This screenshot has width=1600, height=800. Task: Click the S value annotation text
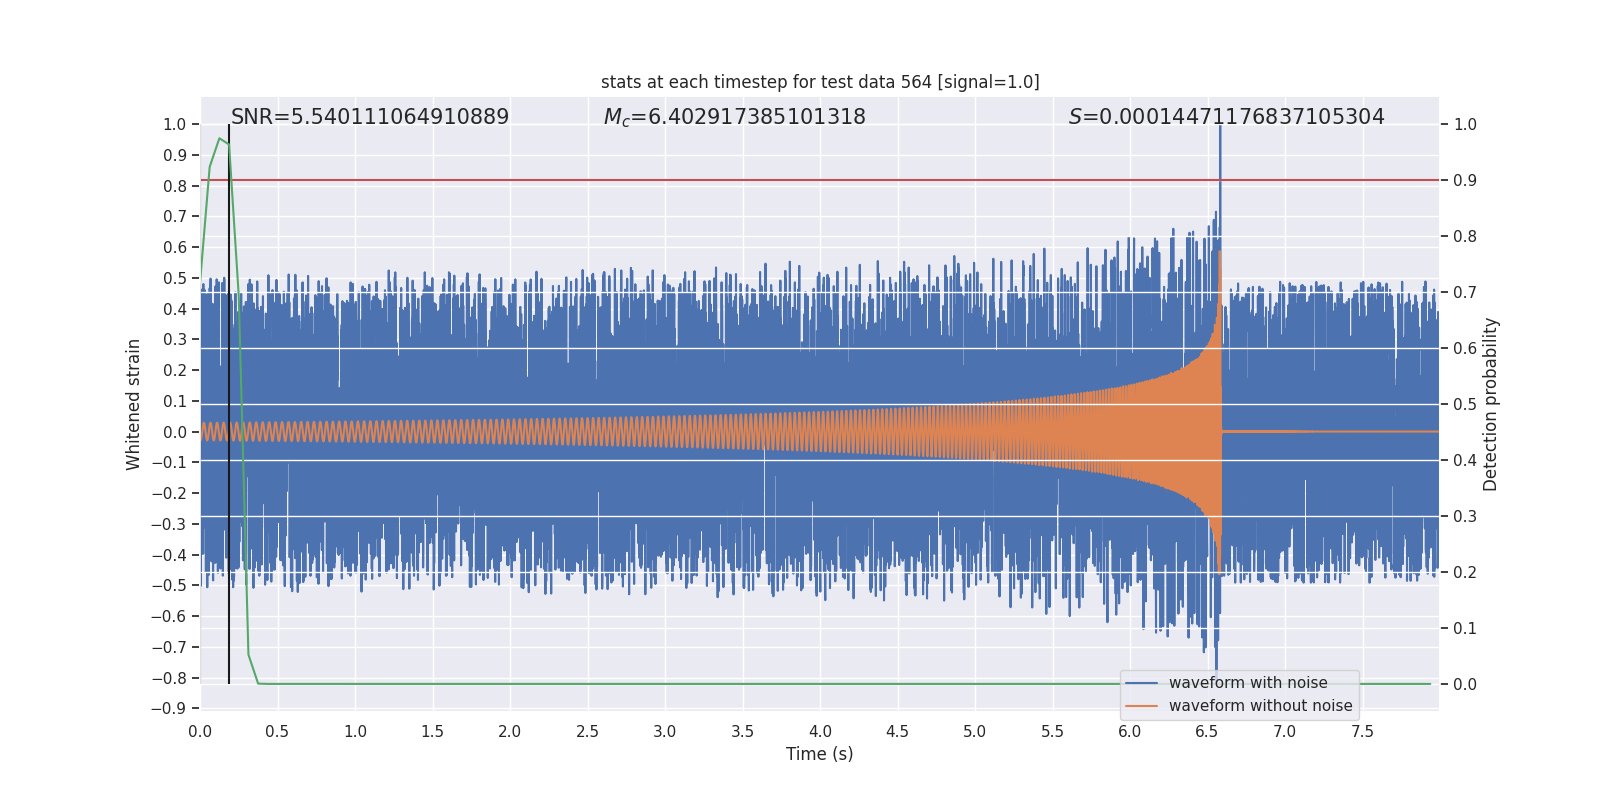click(x=1226, y=117)
